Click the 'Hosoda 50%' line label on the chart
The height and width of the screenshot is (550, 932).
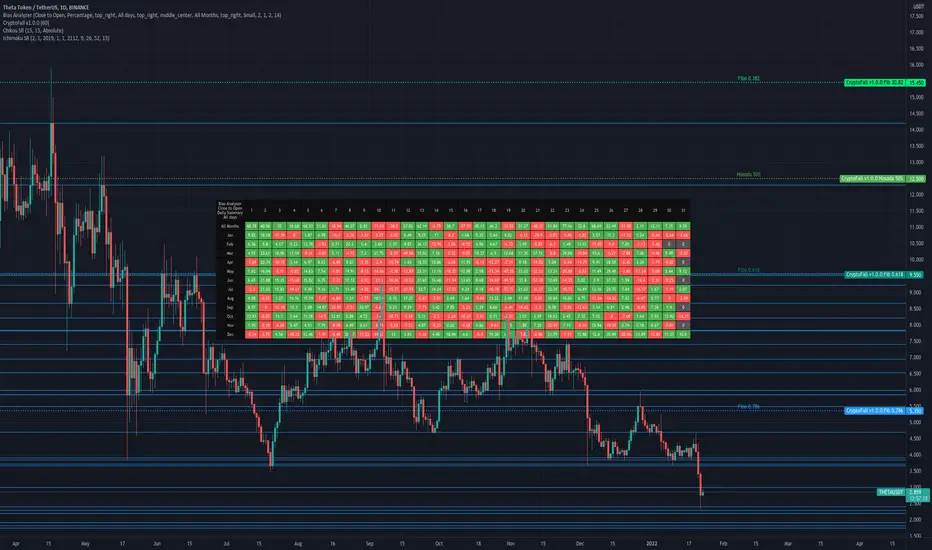[x=748, y=175]
